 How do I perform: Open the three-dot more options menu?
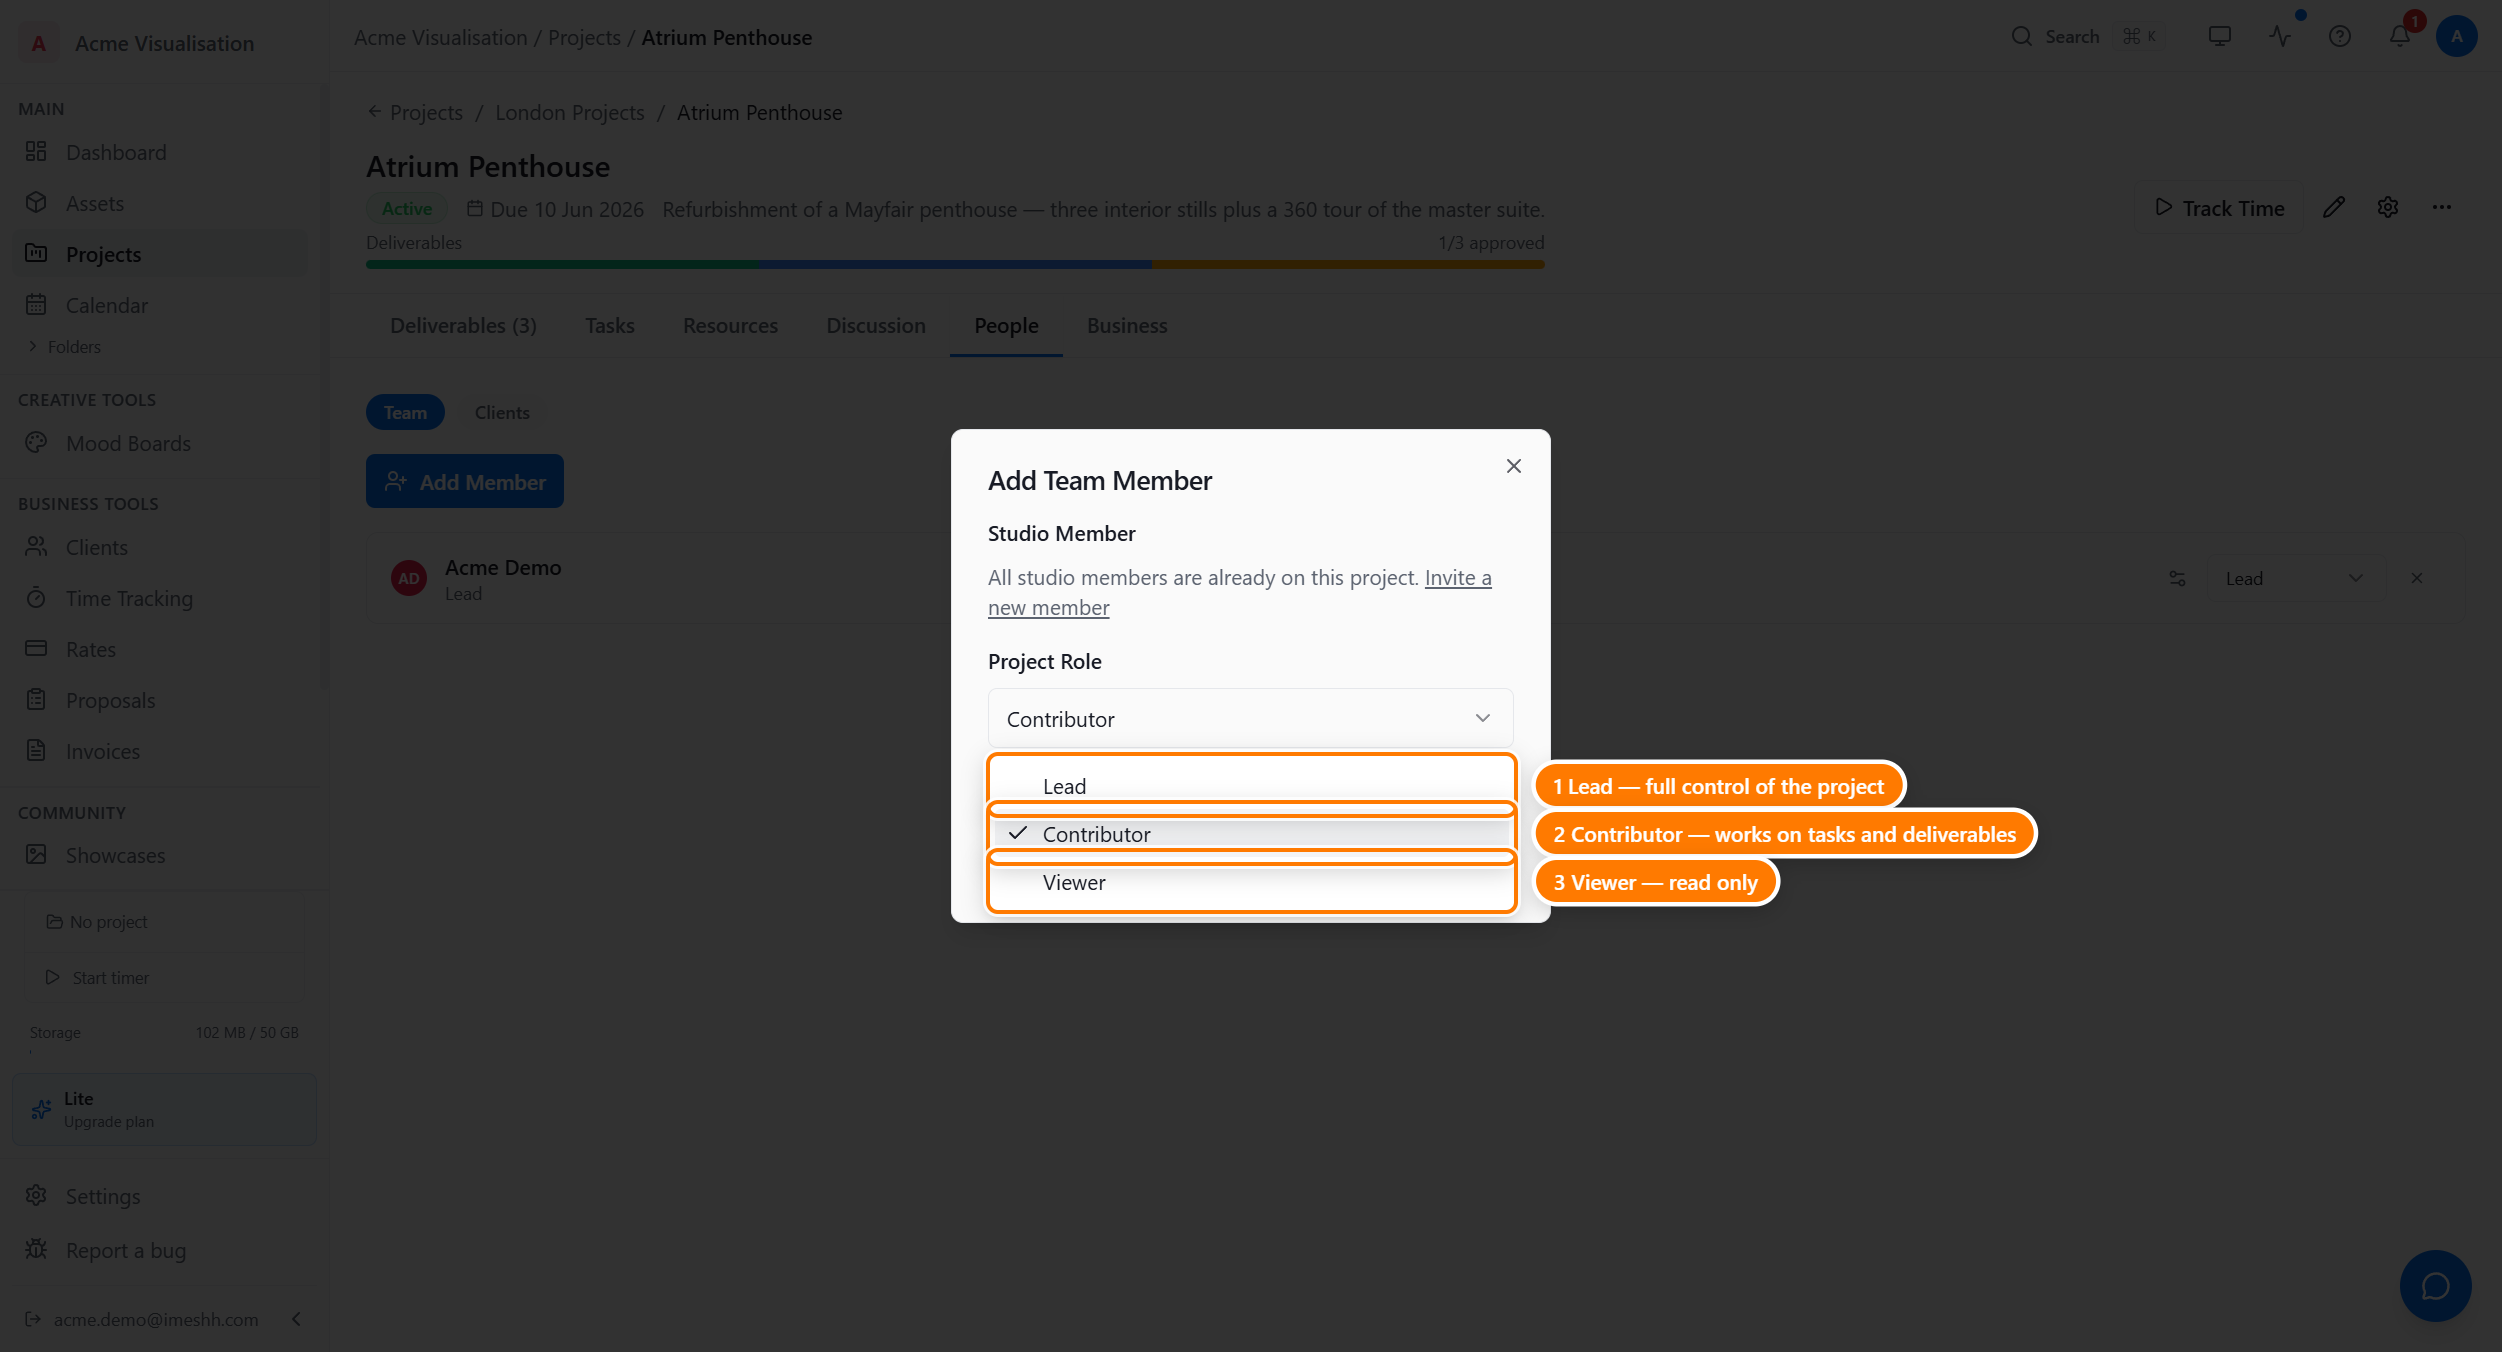[2441, 207]
